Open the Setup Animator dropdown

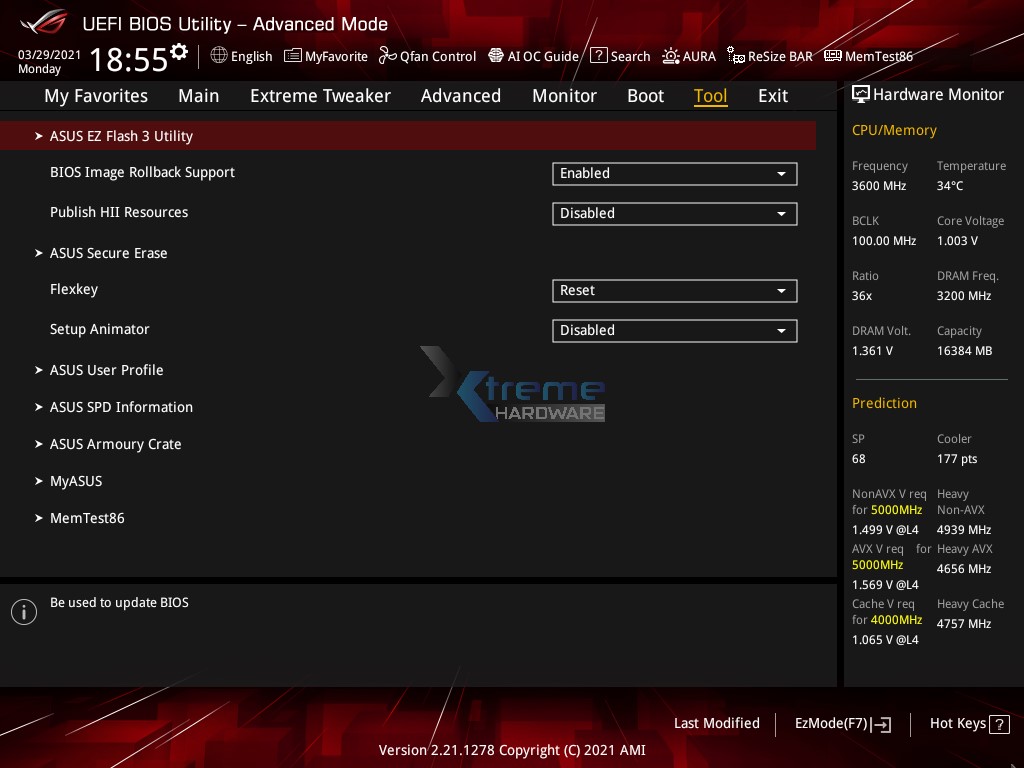pyautogui.click(x=675, y=330)
